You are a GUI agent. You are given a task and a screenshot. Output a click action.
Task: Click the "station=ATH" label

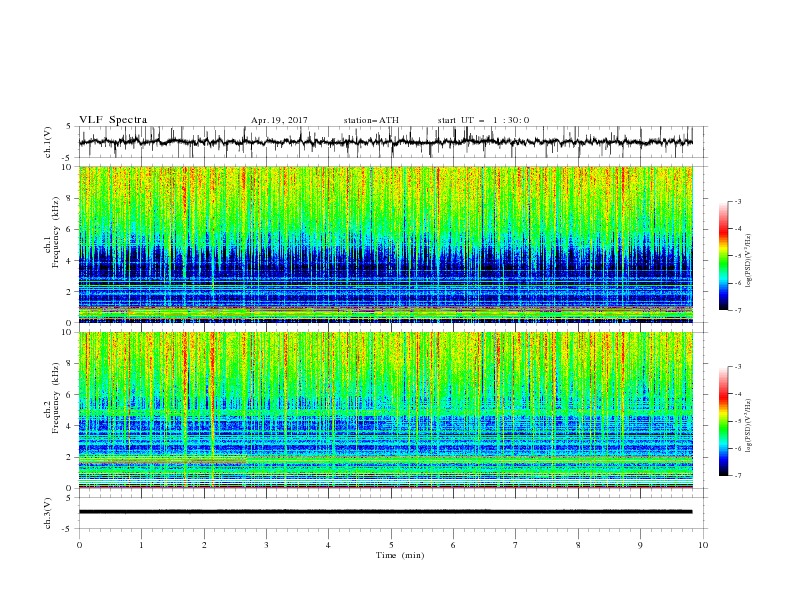[371, 120]
